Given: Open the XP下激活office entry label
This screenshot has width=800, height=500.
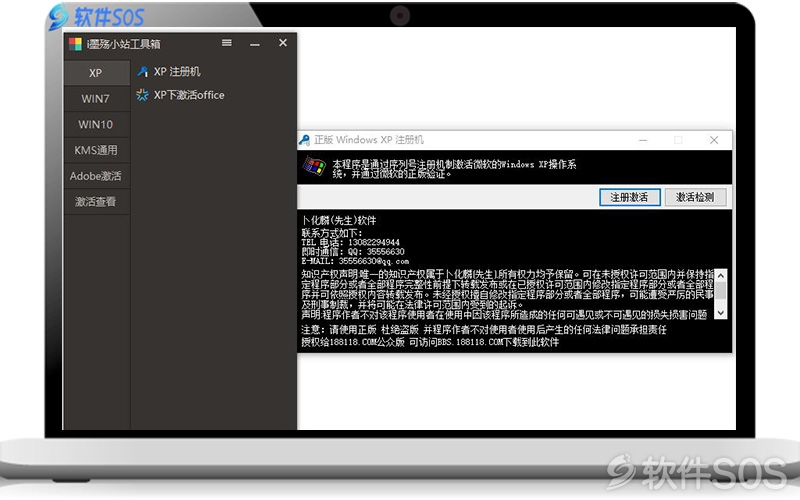Looking at the screenshot, I should tap(189, 95).
